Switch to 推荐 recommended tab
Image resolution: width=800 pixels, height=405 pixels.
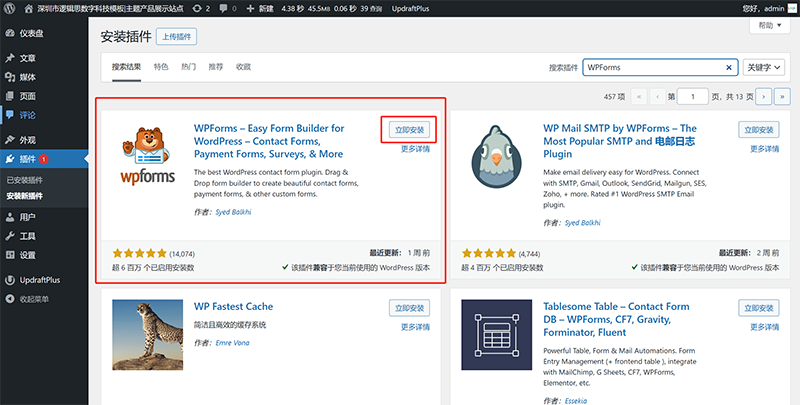coord(216,67)
